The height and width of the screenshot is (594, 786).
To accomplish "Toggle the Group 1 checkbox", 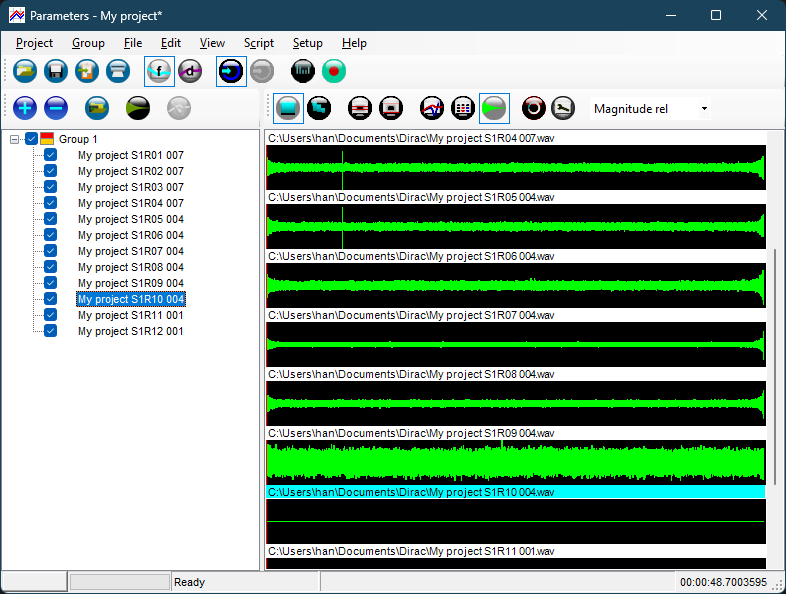I will [31, 139].
